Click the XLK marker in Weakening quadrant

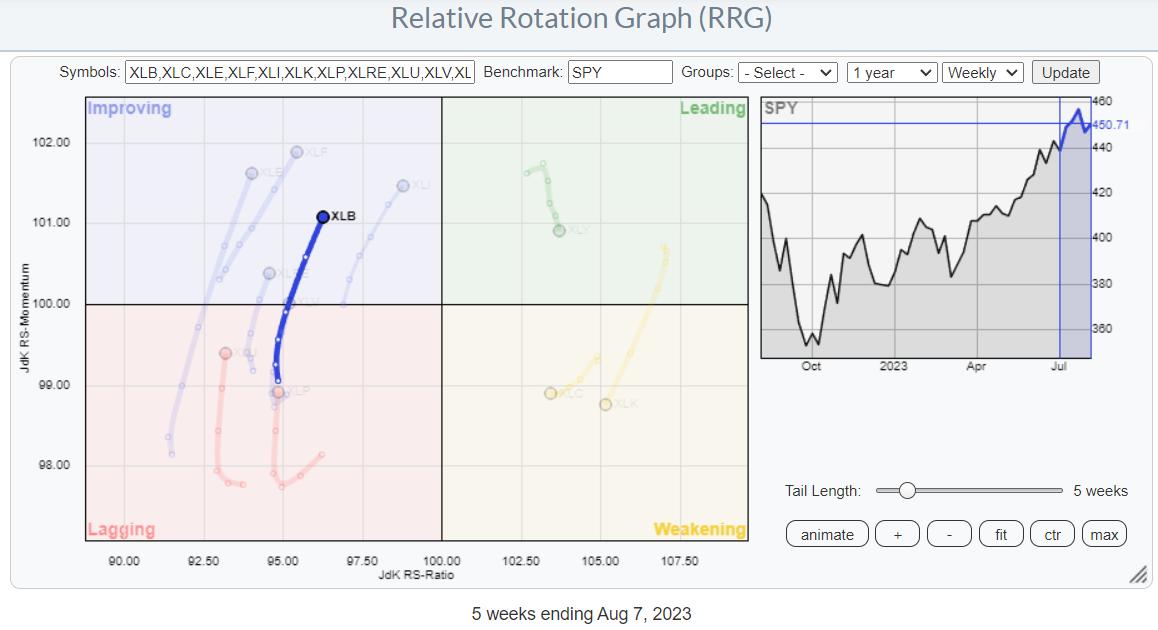(605, 404)
